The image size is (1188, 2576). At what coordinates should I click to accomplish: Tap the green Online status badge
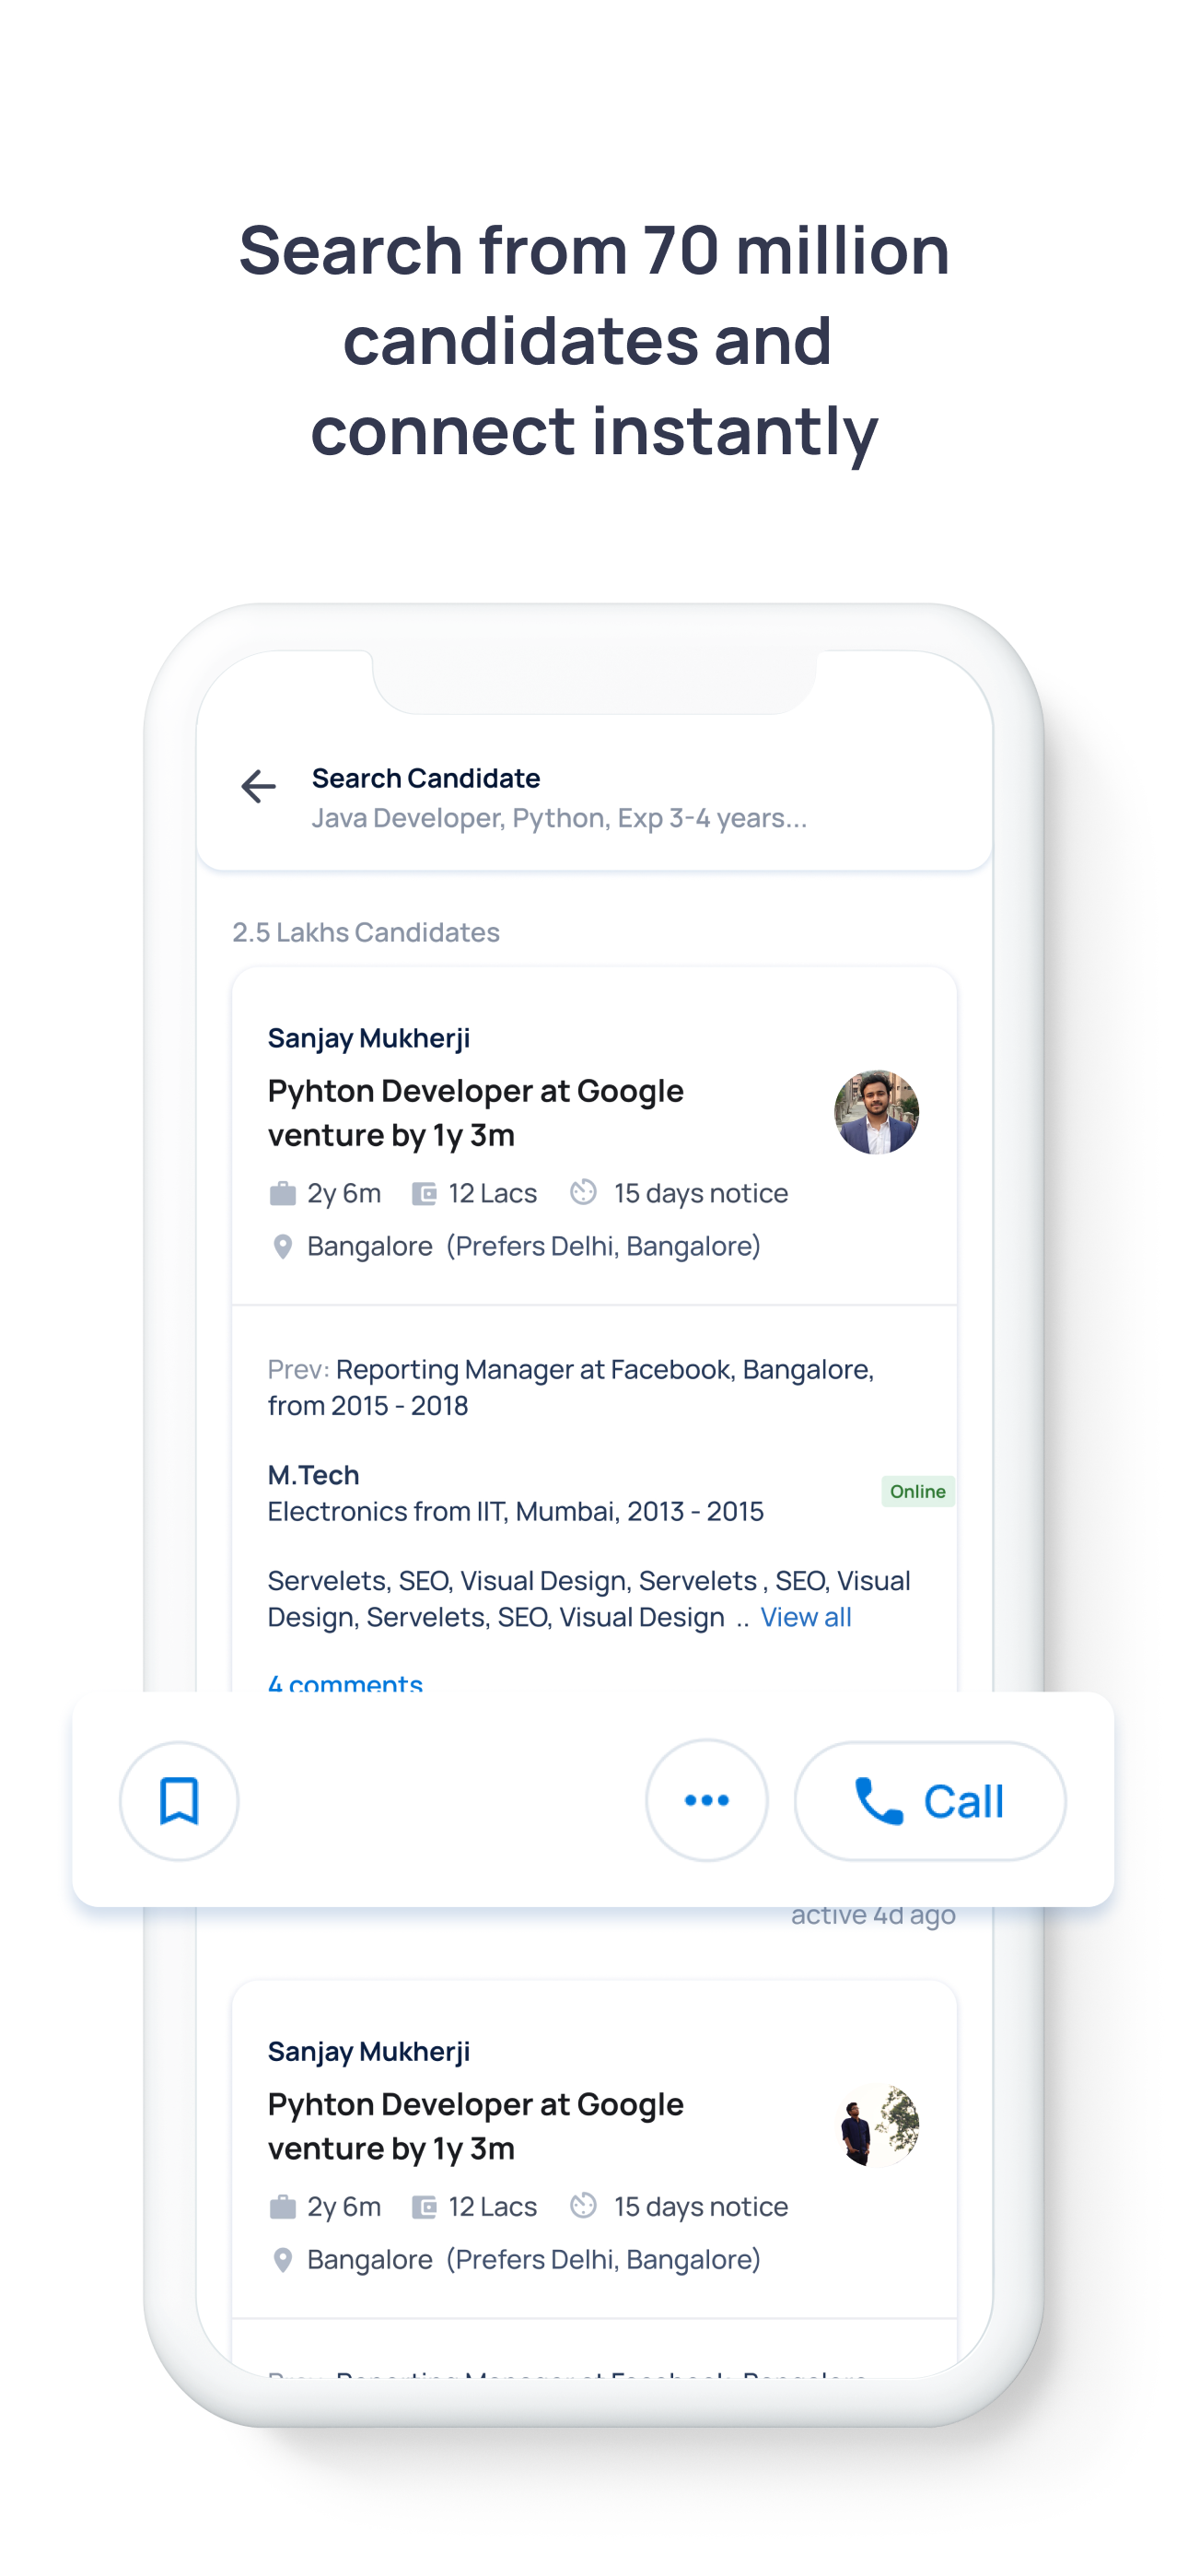pyautogui.click(x=917, y=1491)
